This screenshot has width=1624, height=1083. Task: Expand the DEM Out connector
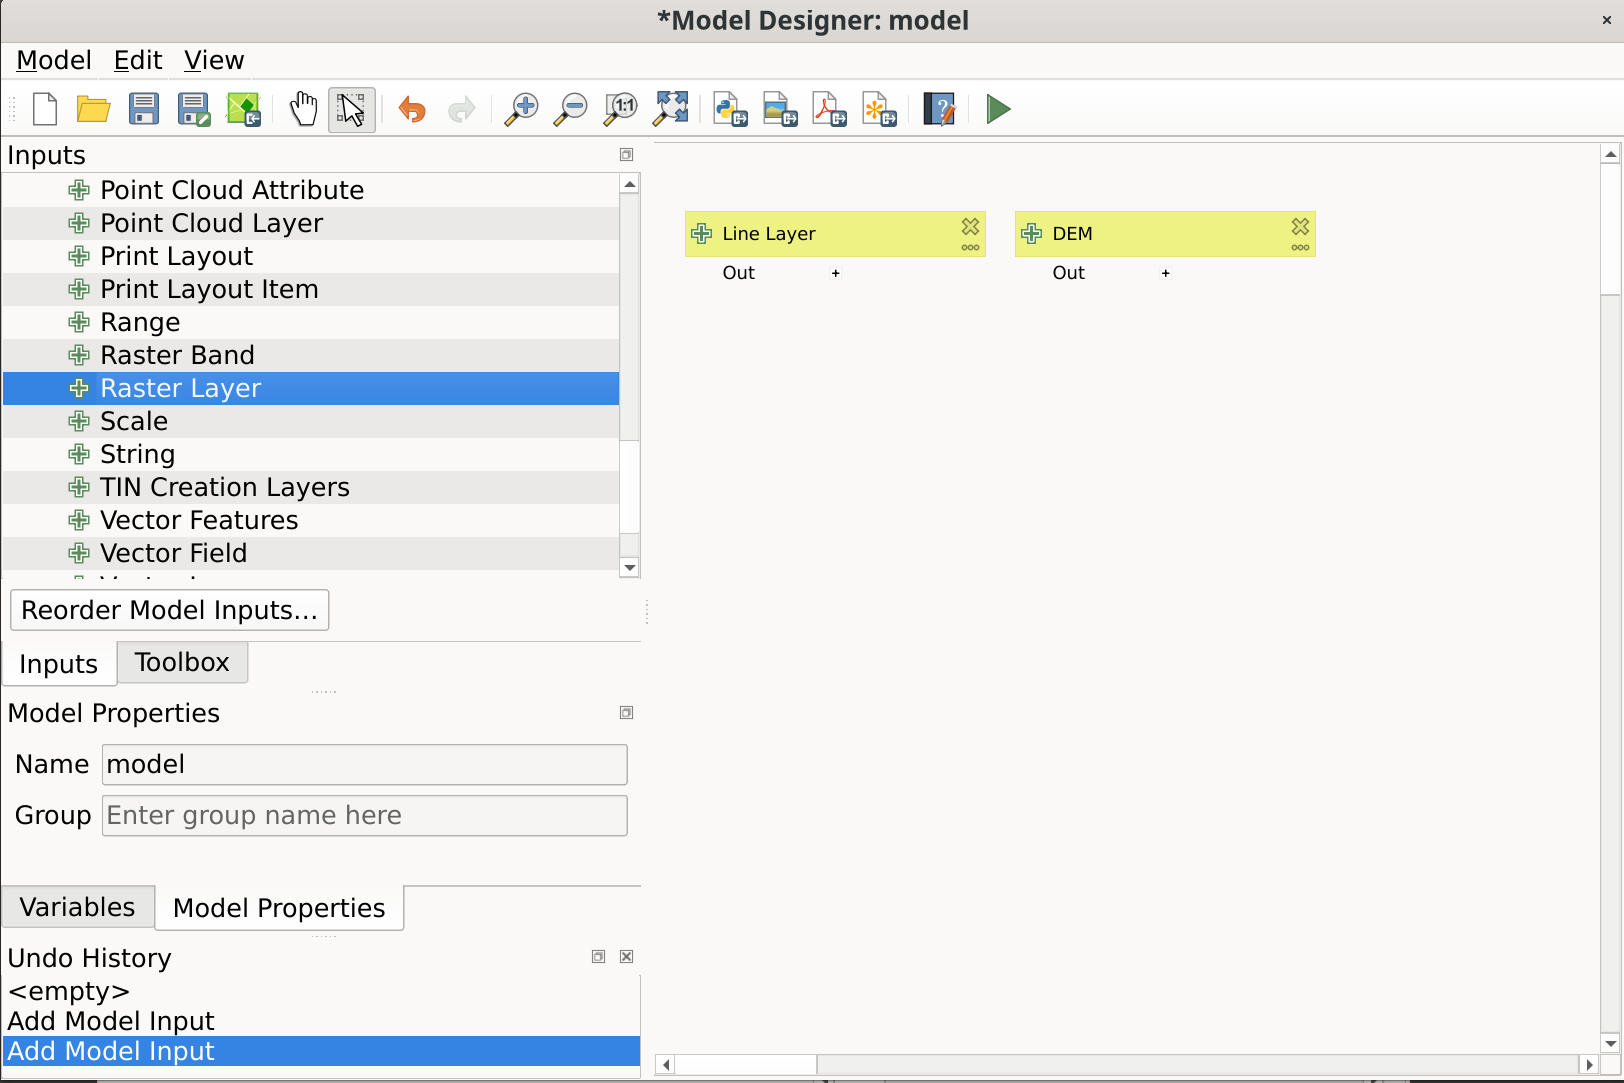[1166, 273]
